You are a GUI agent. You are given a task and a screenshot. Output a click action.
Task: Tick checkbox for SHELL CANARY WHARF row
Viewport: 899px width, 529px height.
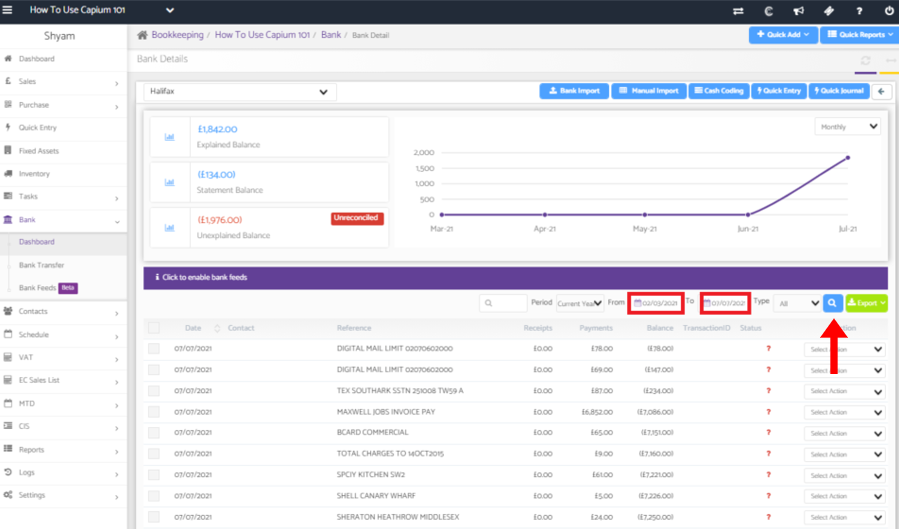click(x=154, y=496)
